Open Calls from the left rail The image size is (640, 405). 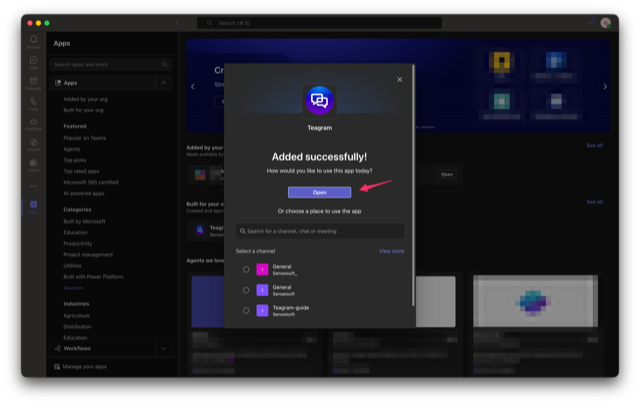[x=33, y=104]
